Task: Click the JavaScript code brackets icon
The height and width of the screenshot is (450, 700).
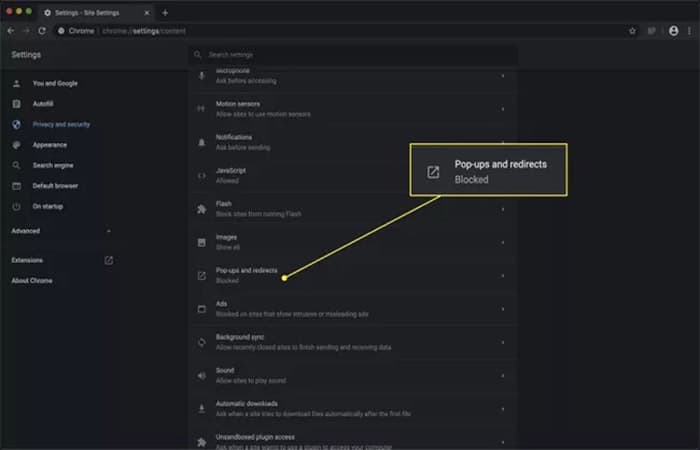Action: pos(202,176)
